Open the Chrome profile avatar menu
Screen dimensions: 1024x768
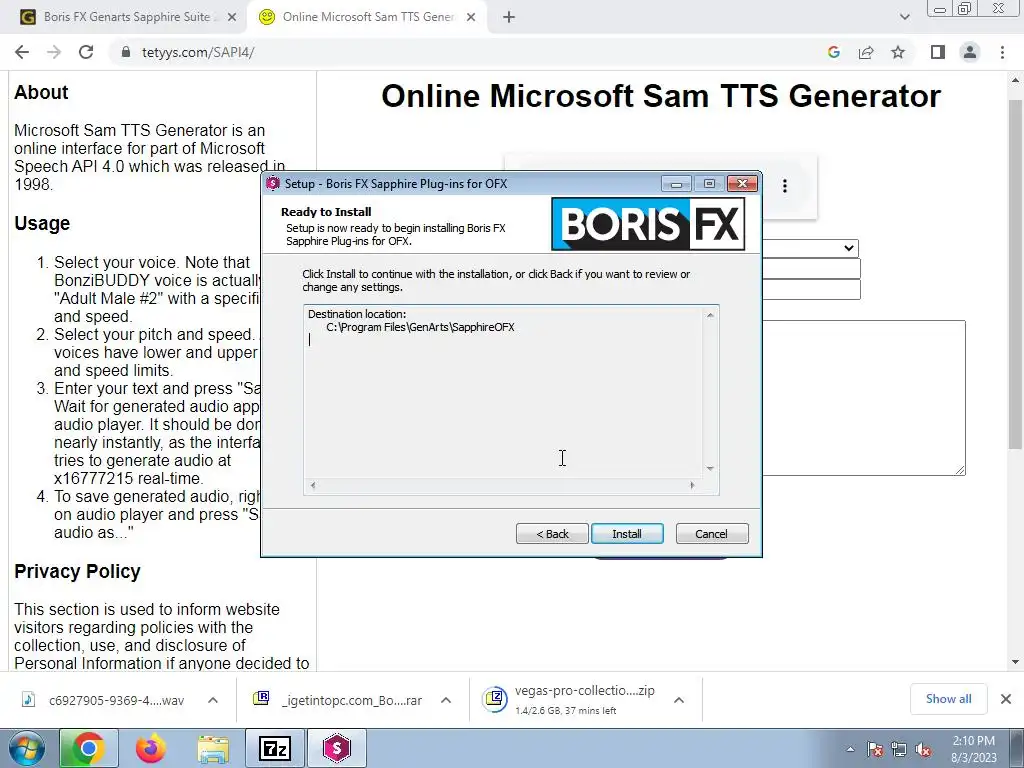point(970,52)
